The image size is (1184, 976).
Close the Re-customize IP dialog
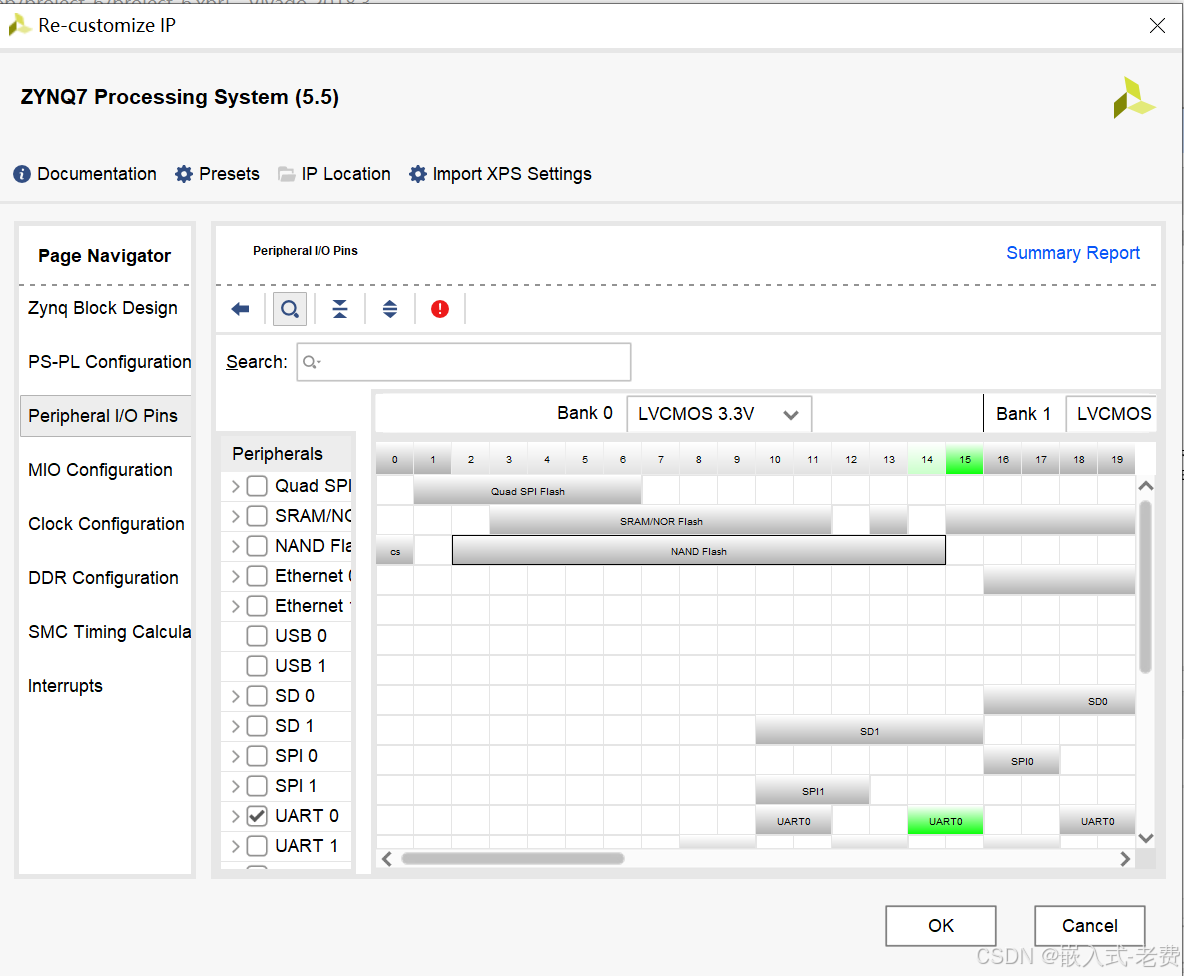pos(1157,26)
